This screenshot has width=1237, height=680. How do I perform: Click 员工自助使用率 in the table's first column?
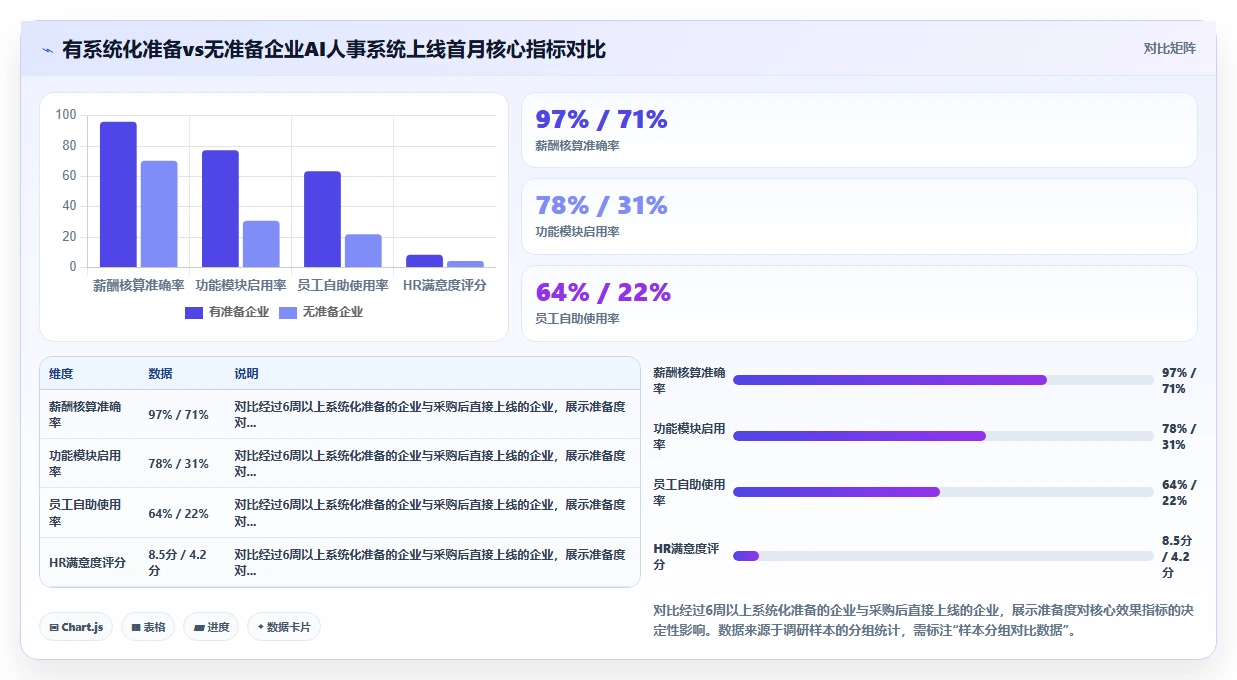(86, 513)
